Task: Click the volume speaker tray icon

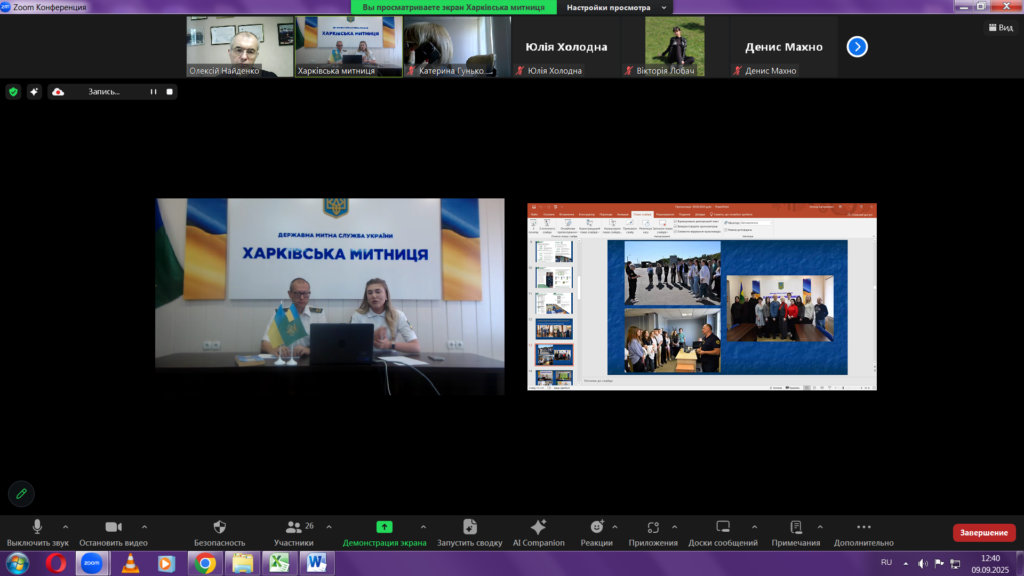Action: coord(922,563)
